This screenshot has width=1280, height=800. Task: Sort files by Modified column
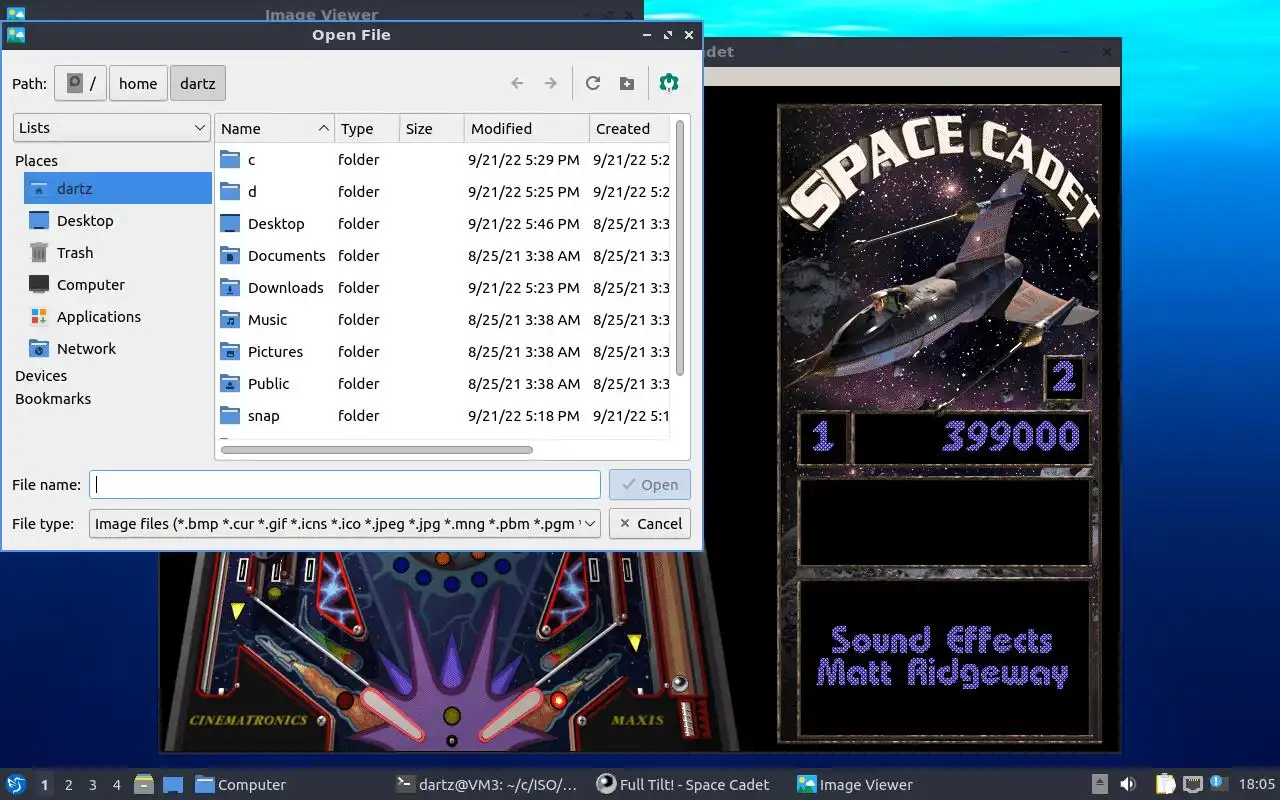(x=527, y=128)
